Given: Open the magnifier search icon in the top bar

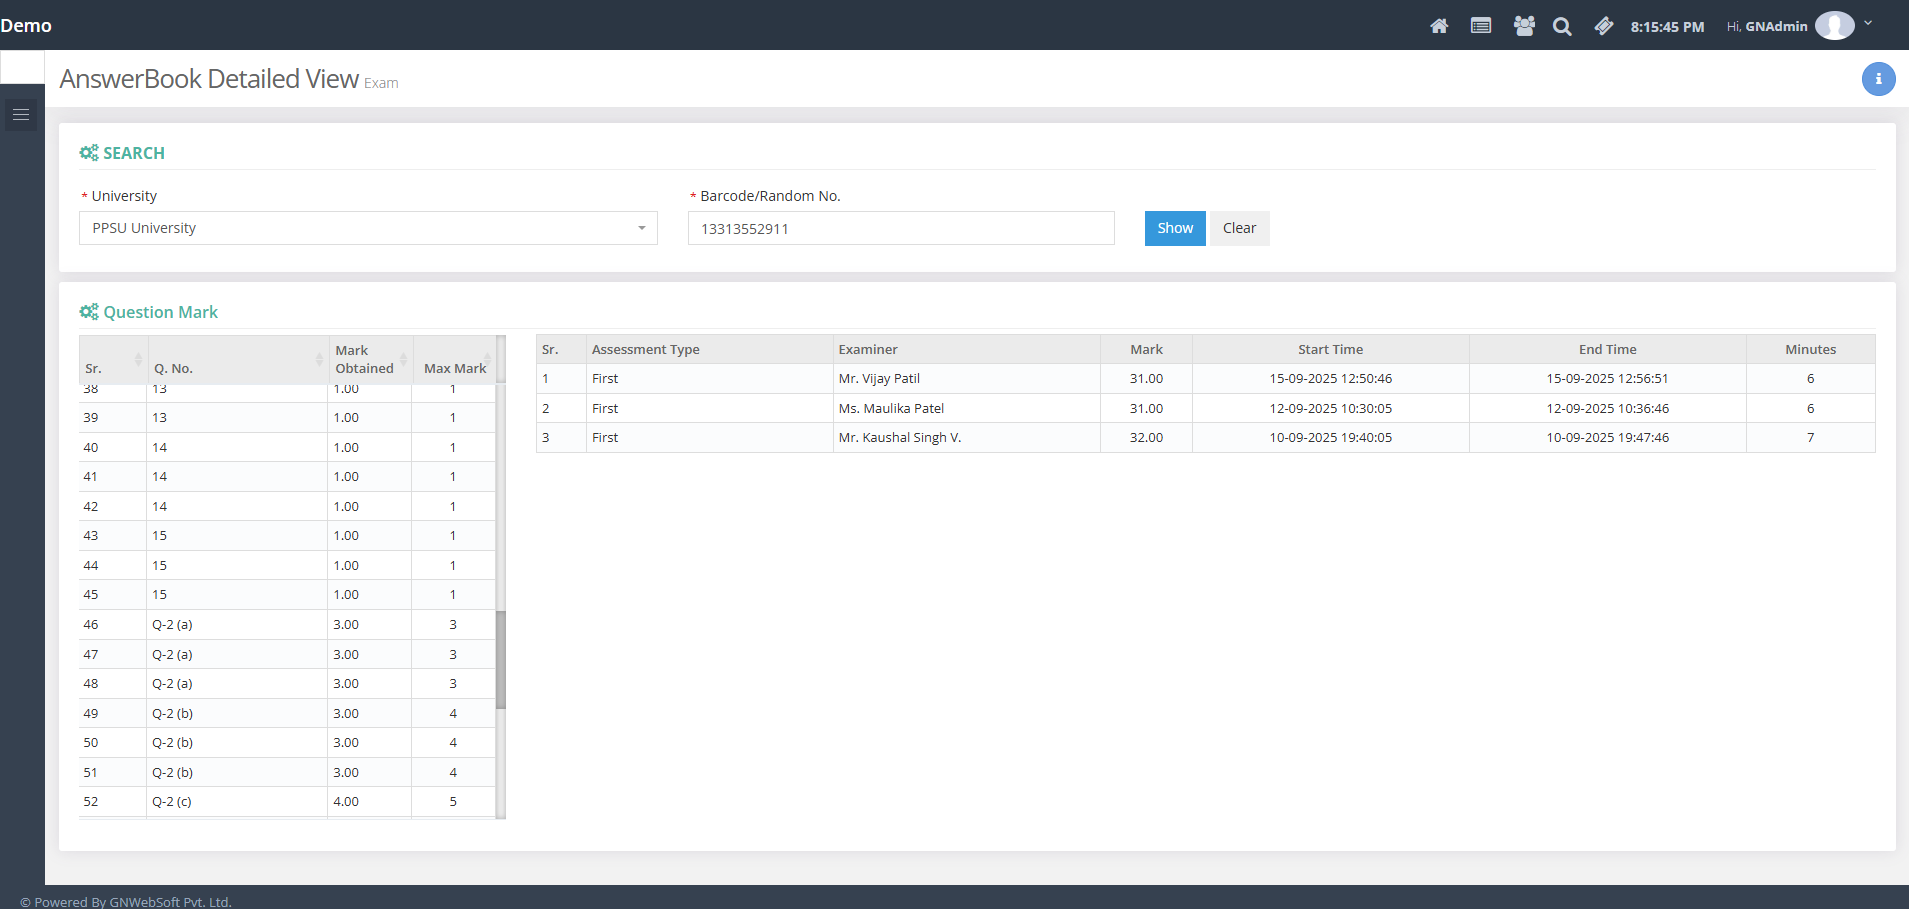Looking at the screenshot, I should pyautogui.click(x=1562, y=27).
